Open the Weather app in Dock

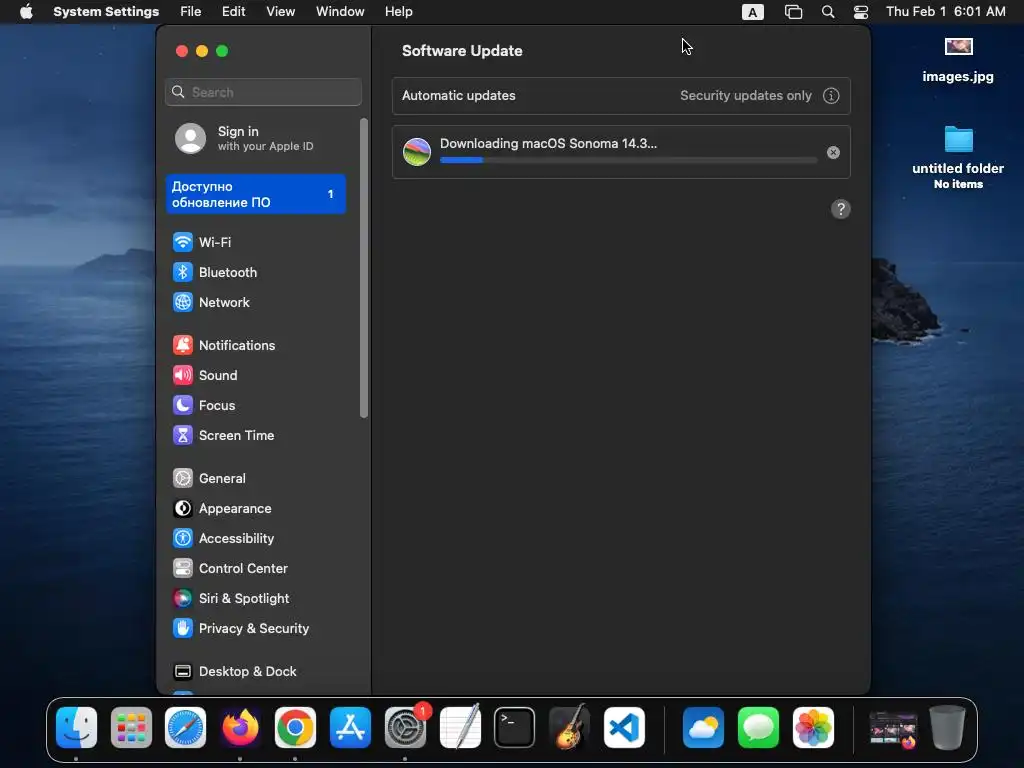tap(703, 728)
